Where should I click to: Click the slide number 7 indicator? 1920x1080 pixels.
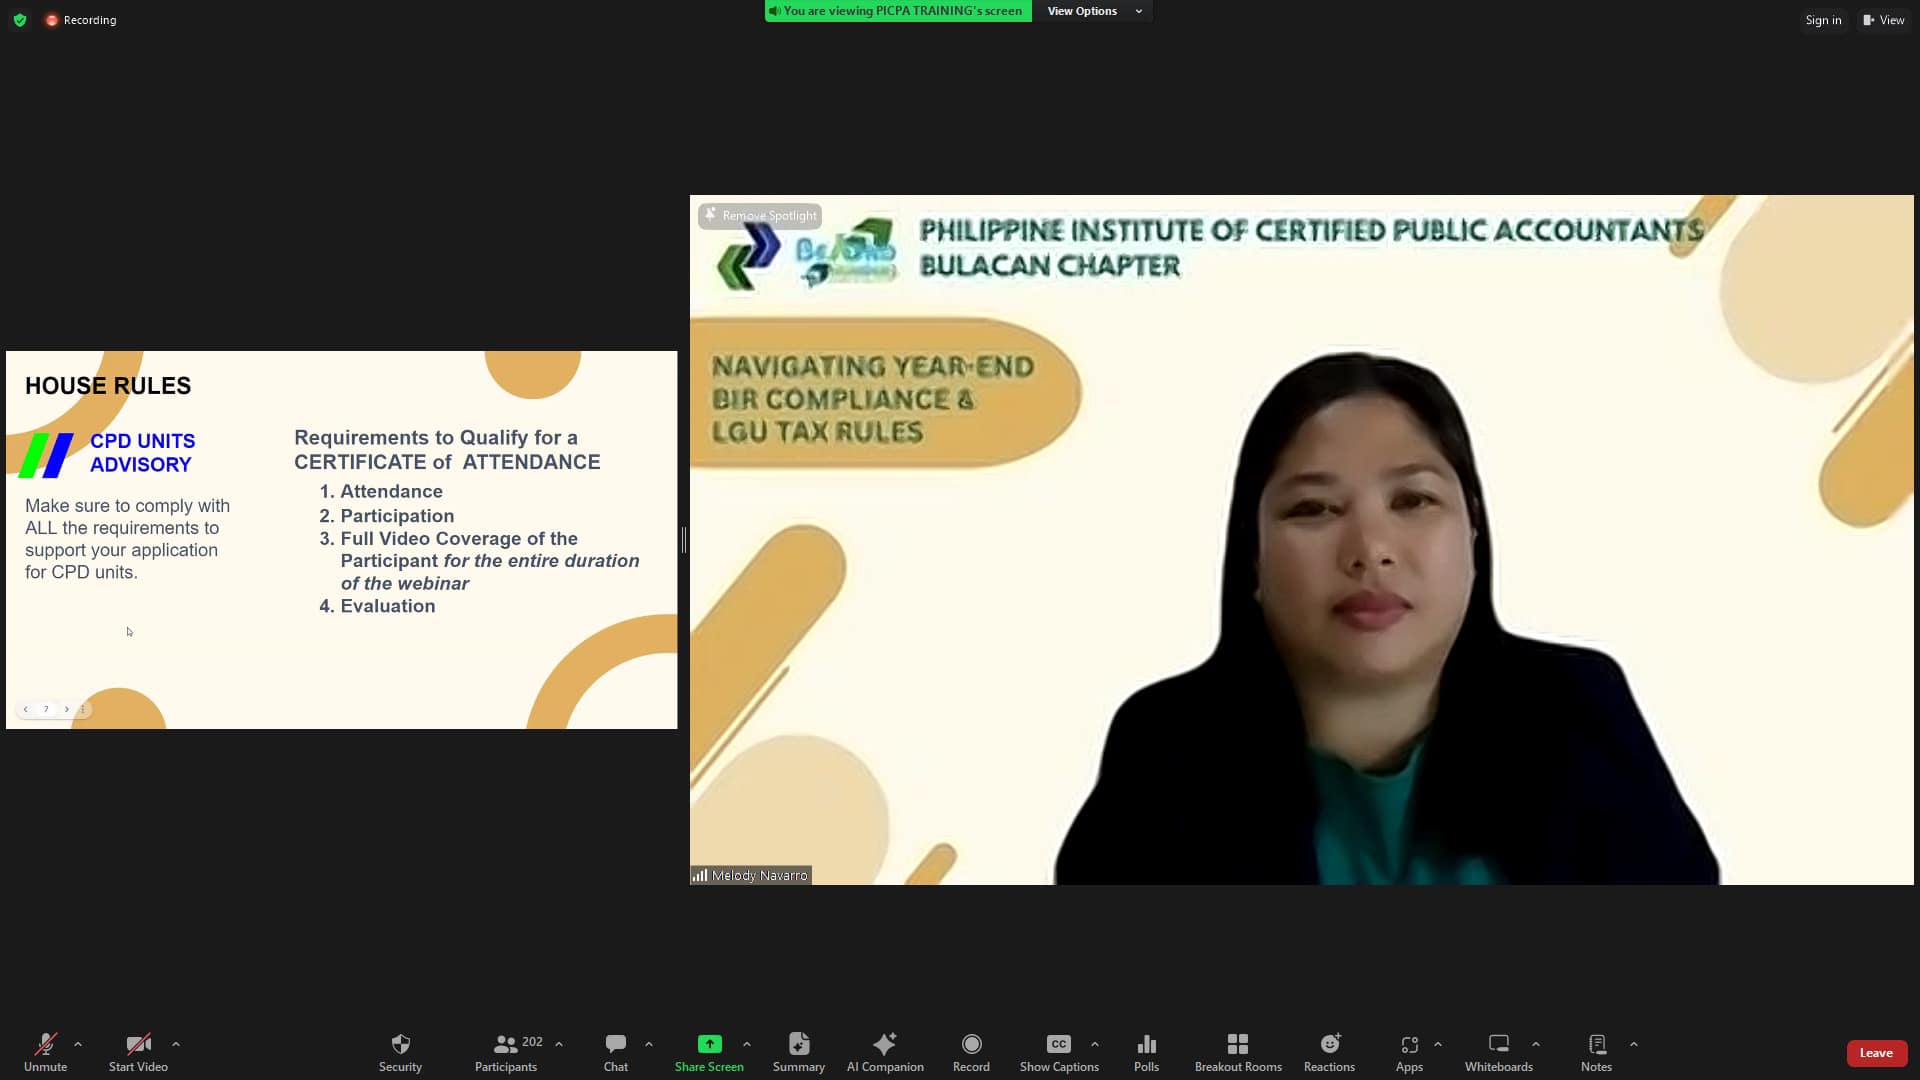(46, 709)
